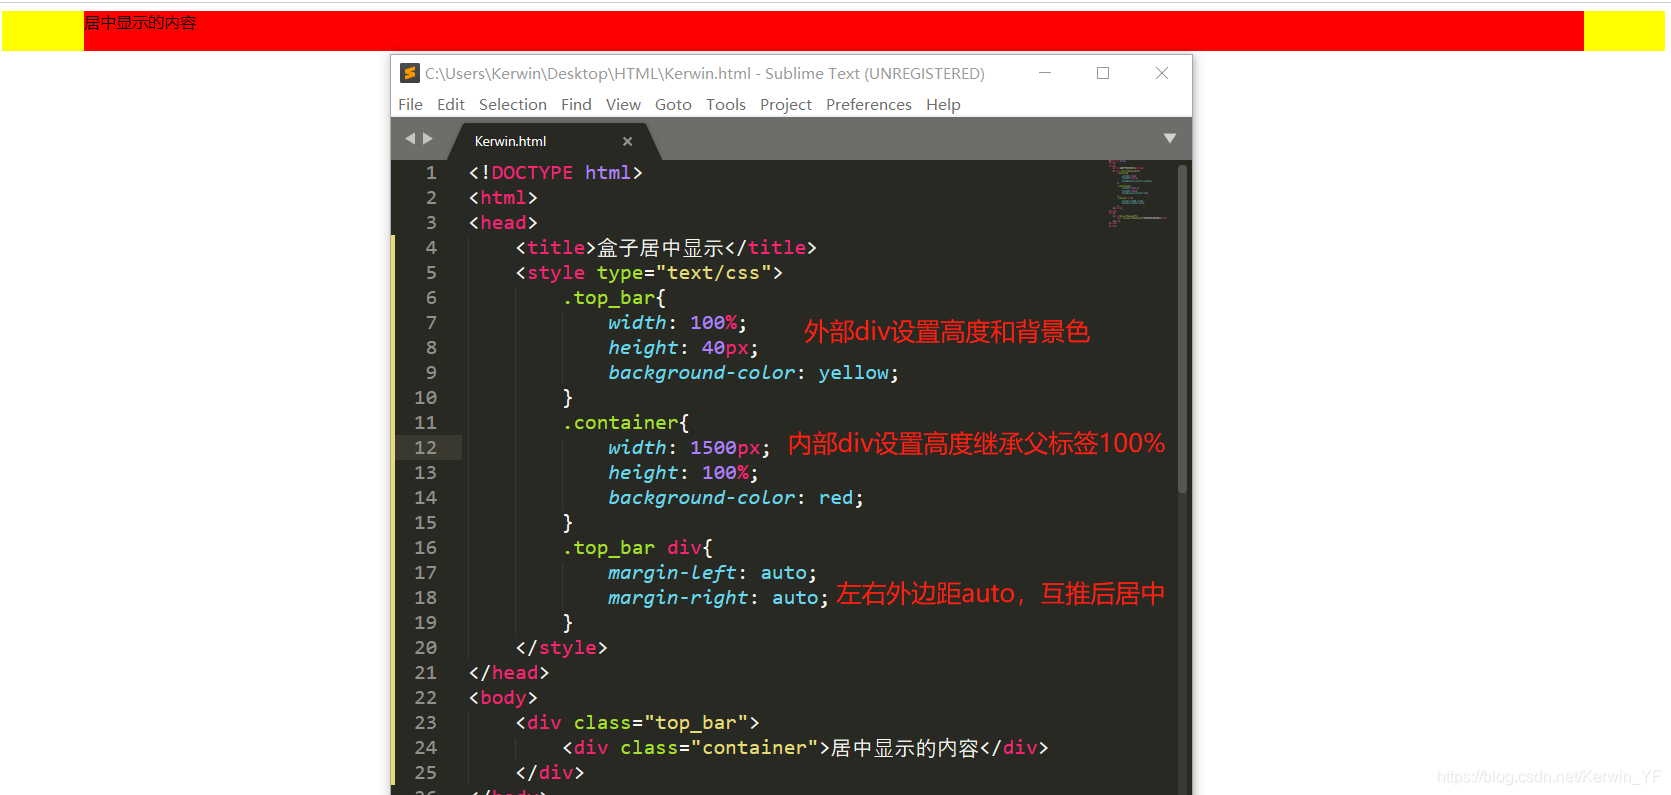Open the Edit menu
This screenshot has height=795, width=1671.
tap(450, 104)
